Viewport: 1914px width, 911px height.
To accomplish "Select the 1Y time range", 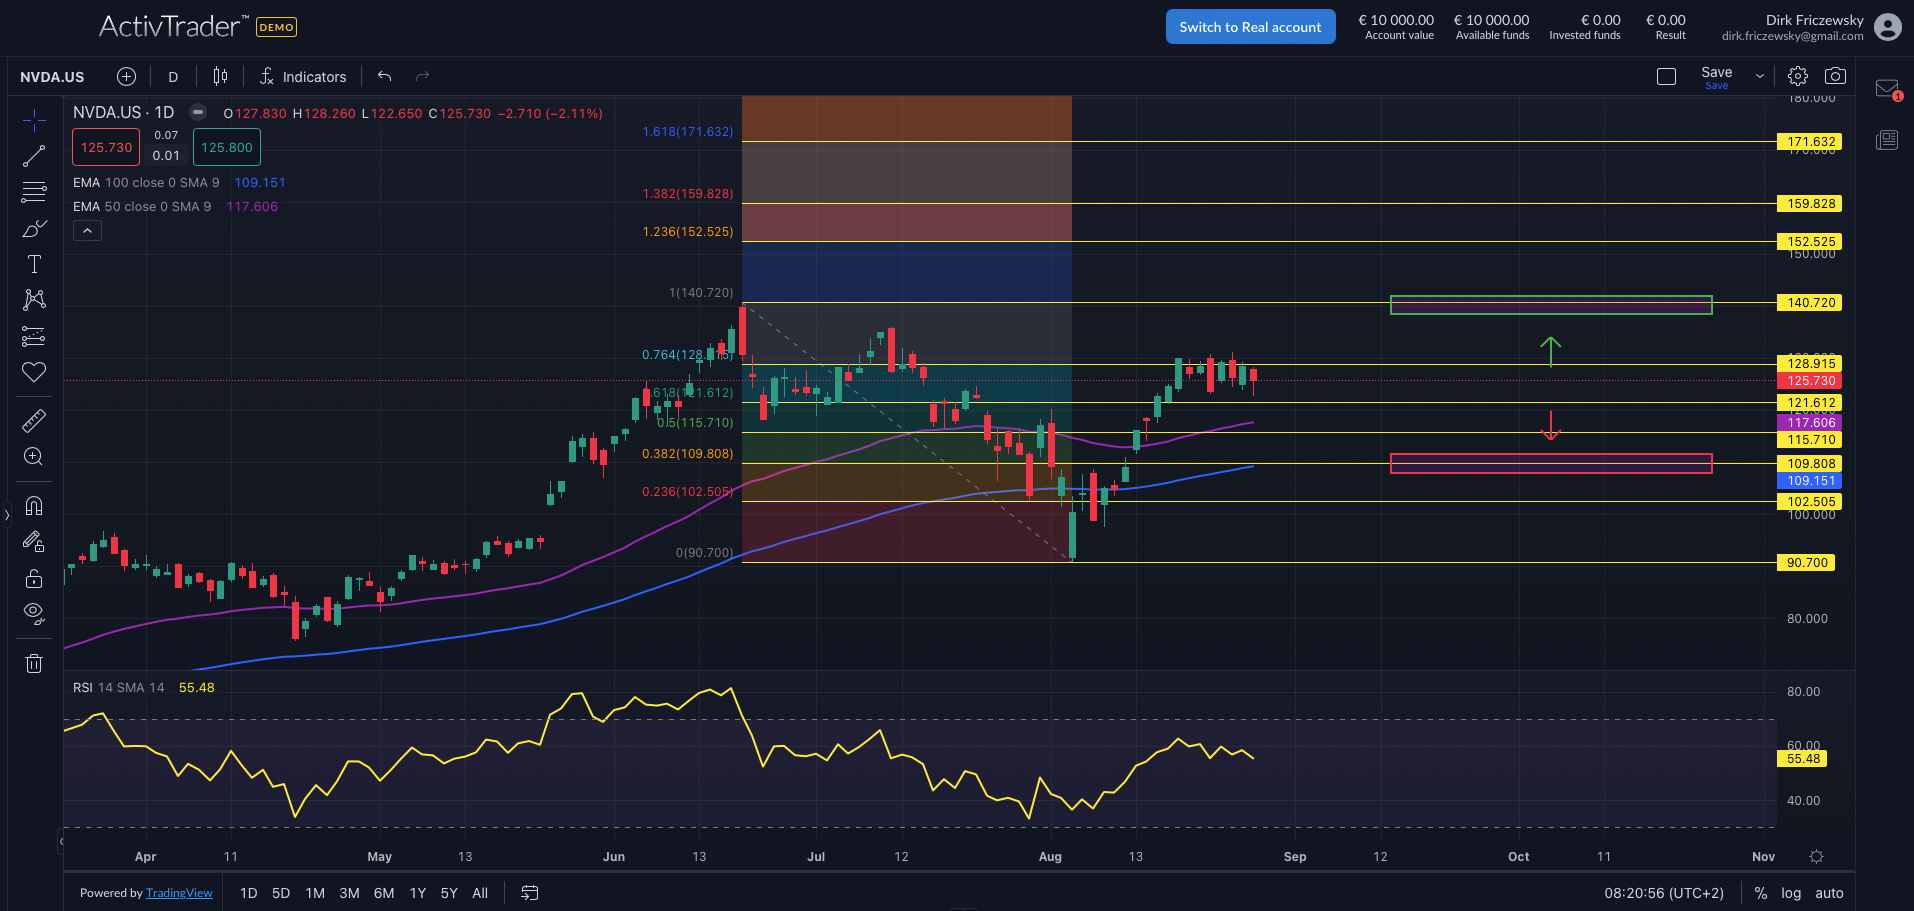I will click(418, 893).
